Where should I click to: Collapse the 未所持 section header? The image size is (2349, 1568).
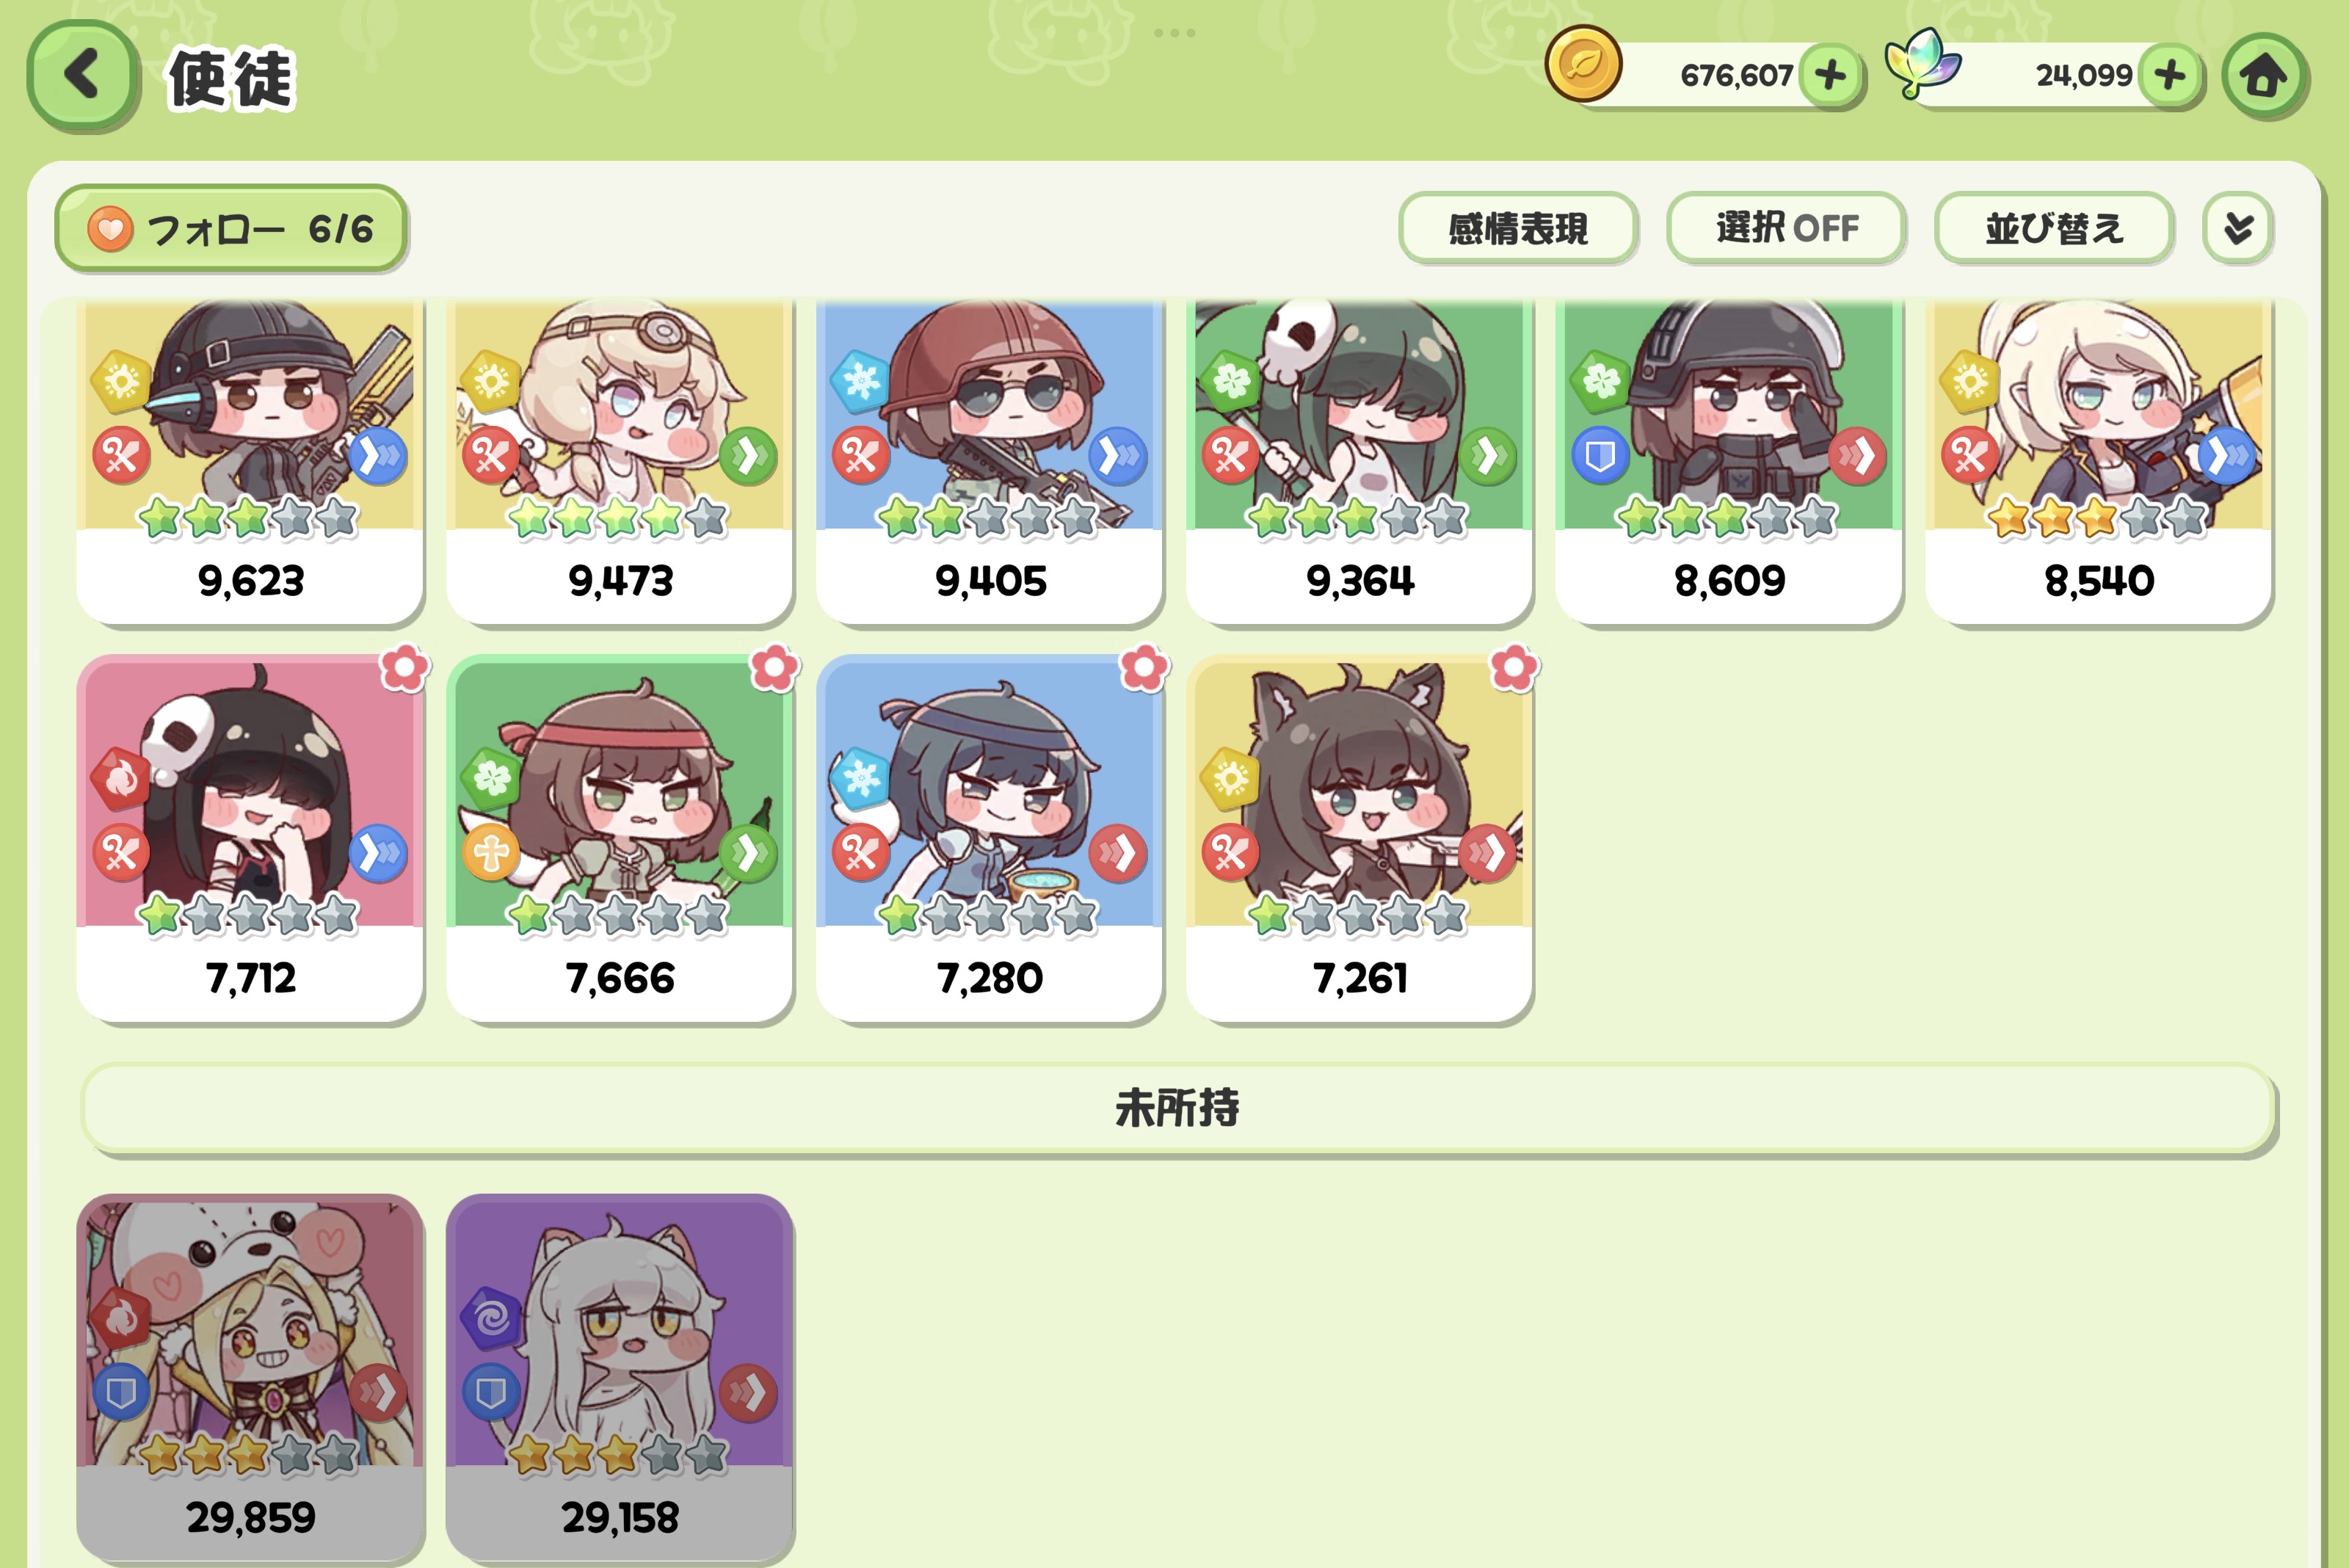click(1178, 1109)
